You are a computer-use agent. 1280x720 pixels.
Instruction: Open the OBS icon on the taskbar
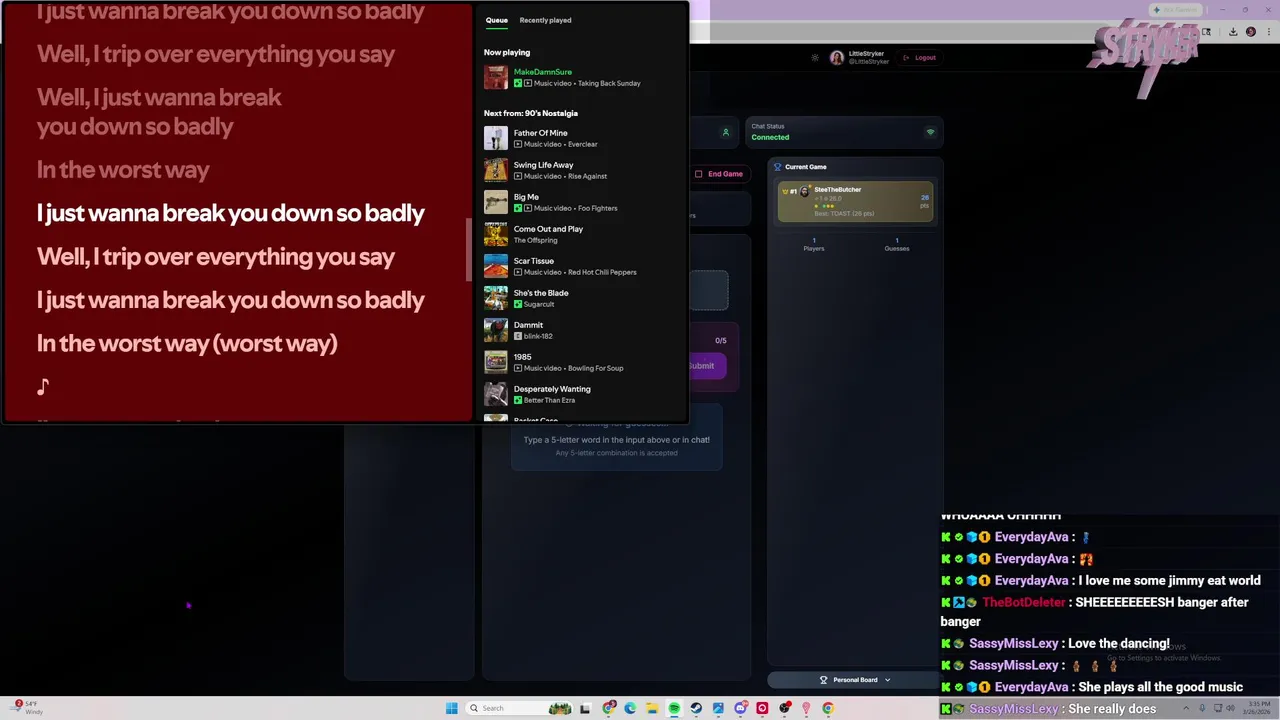(785, 708)
